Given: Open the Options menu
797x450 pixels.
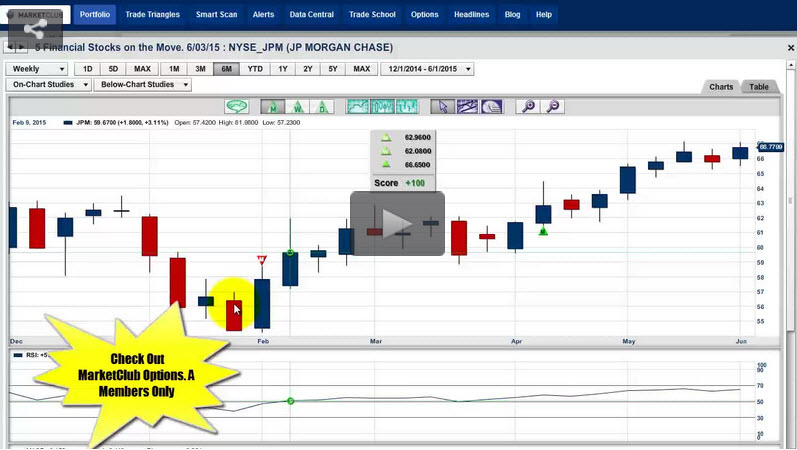Looking at the screenshot, I should pos(424,14).
